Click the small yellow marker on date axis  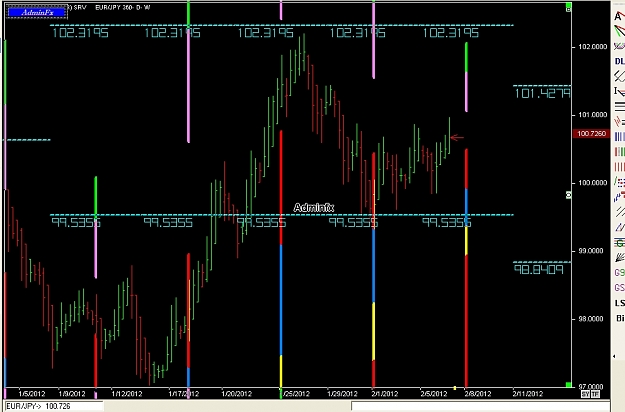(455, 388)
